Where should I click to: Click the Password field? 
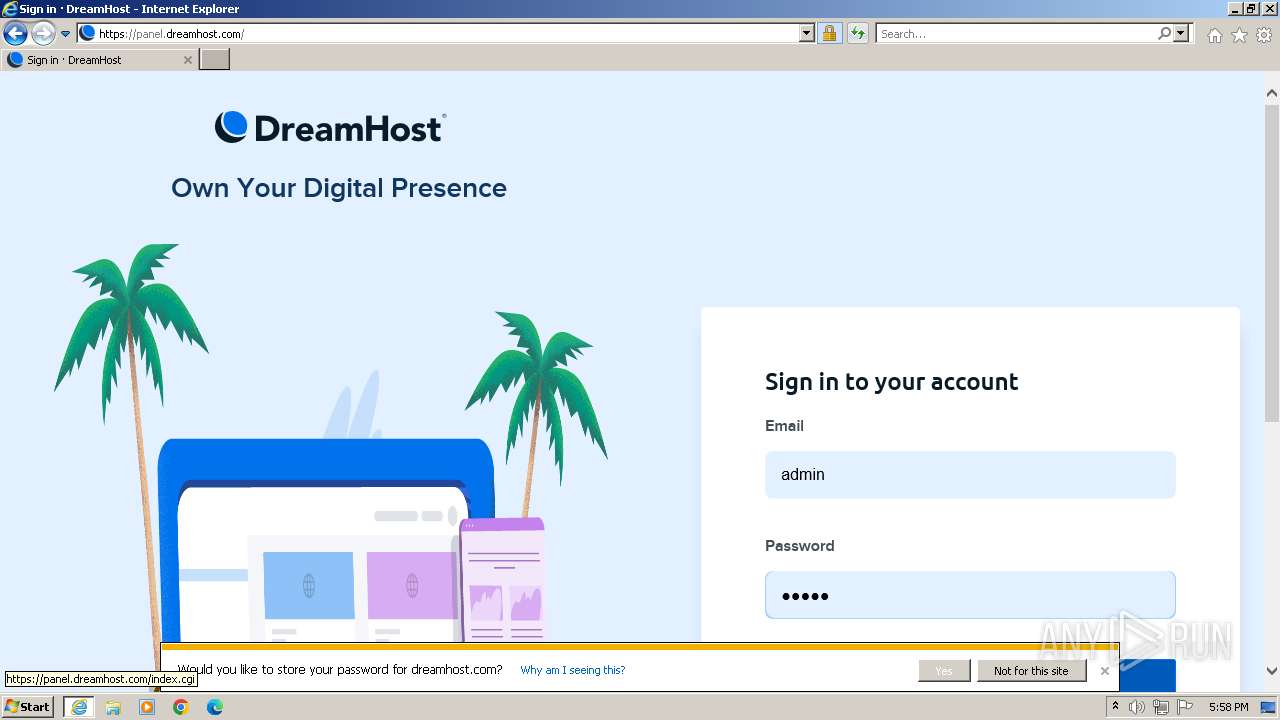click(970, 595)
